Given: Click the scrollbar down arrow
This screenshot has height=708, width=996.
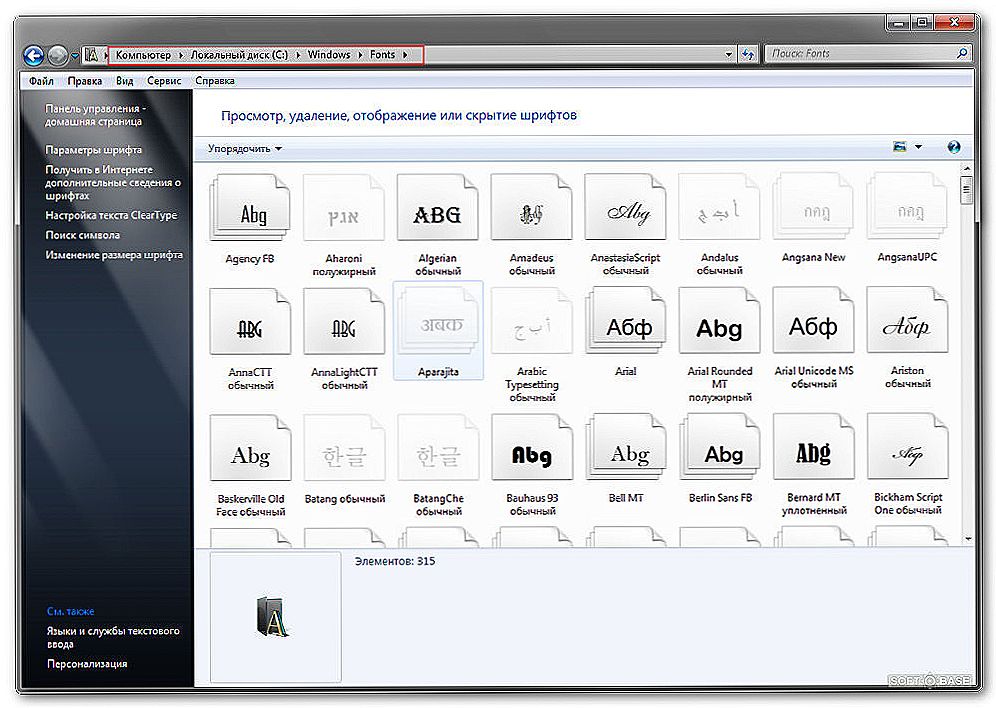Looking at the screenshot, I should (967, 539).
